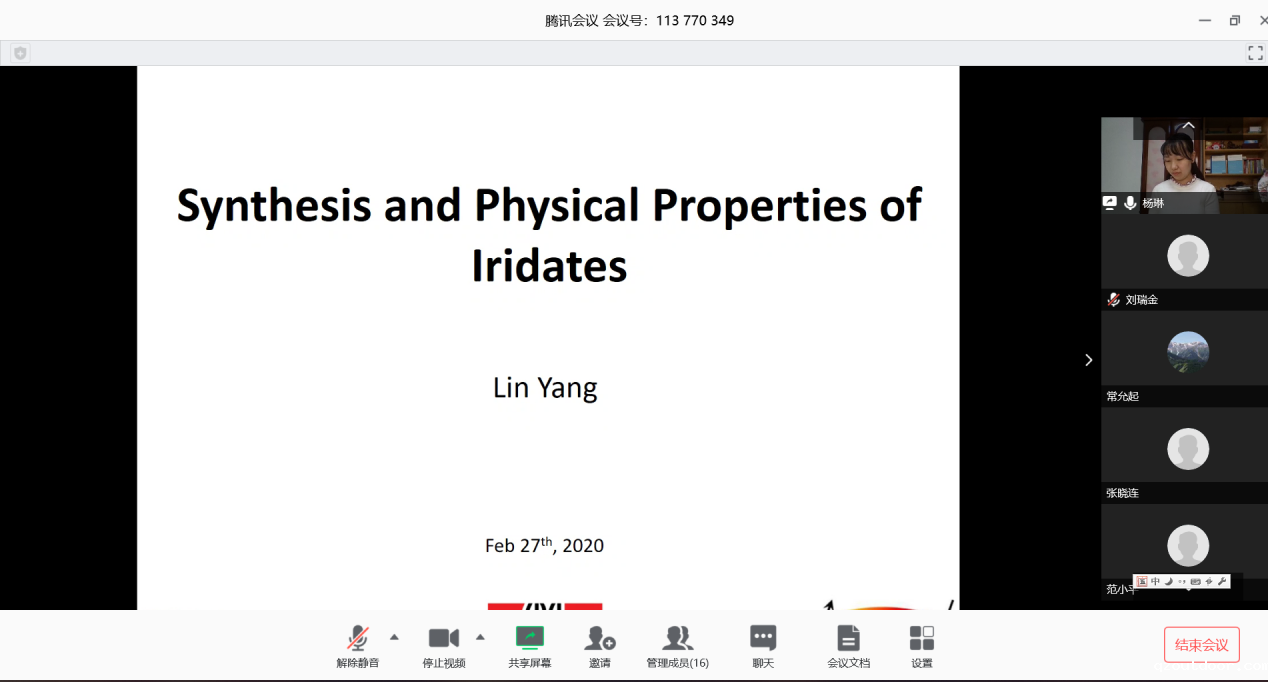The height and width of the screenshot is (682, 1268).
Task: Open audio options arrow beside microphone
Action: pyautogui.click(x=394, y=637)
